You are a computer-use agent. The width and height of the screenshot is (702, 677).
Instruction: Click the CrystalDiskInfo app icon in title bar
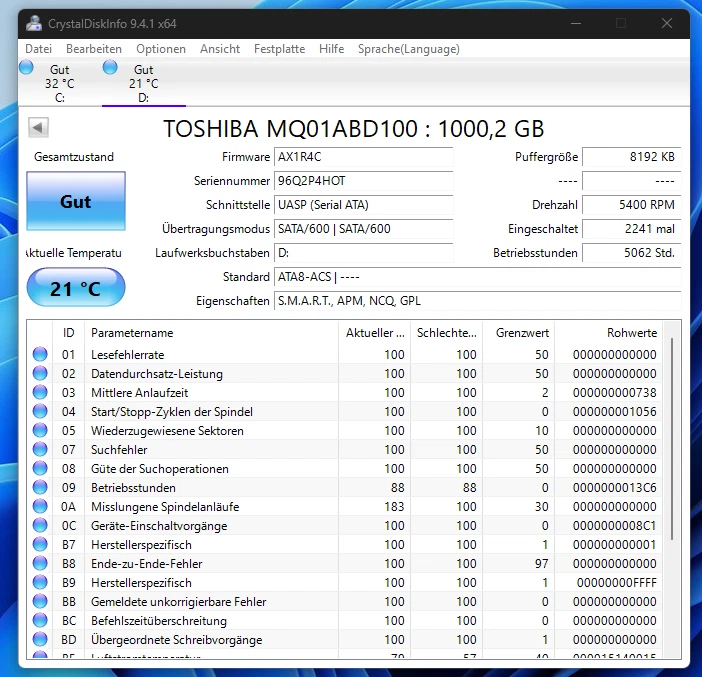click(x=34, y=23)
